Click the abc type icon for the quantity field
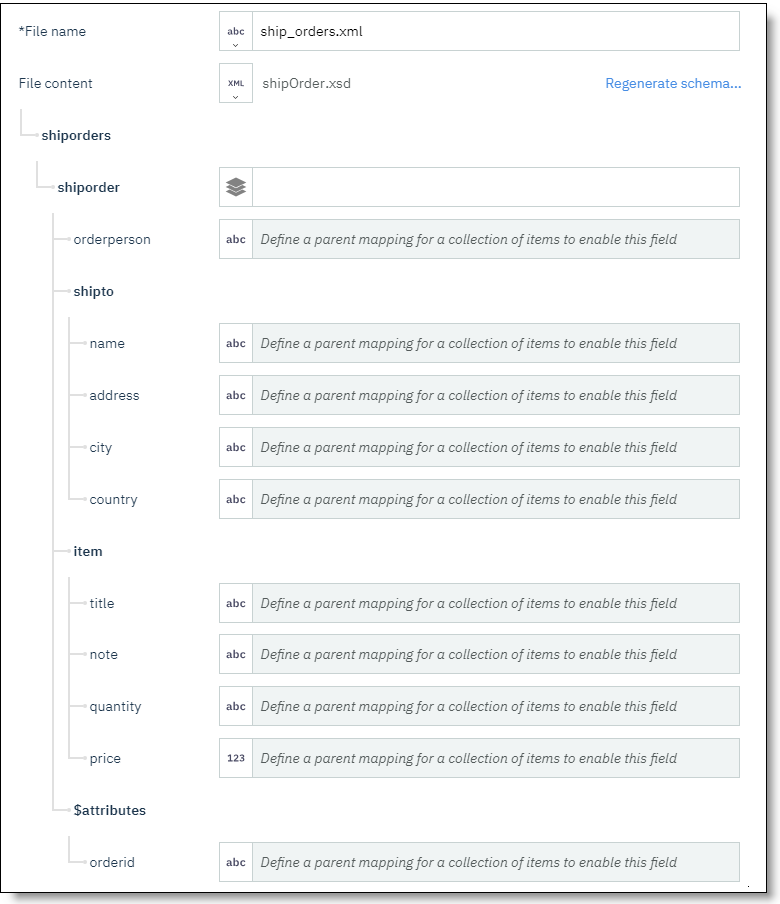This screenshot has height=904, width=780. tap(235, 706)
